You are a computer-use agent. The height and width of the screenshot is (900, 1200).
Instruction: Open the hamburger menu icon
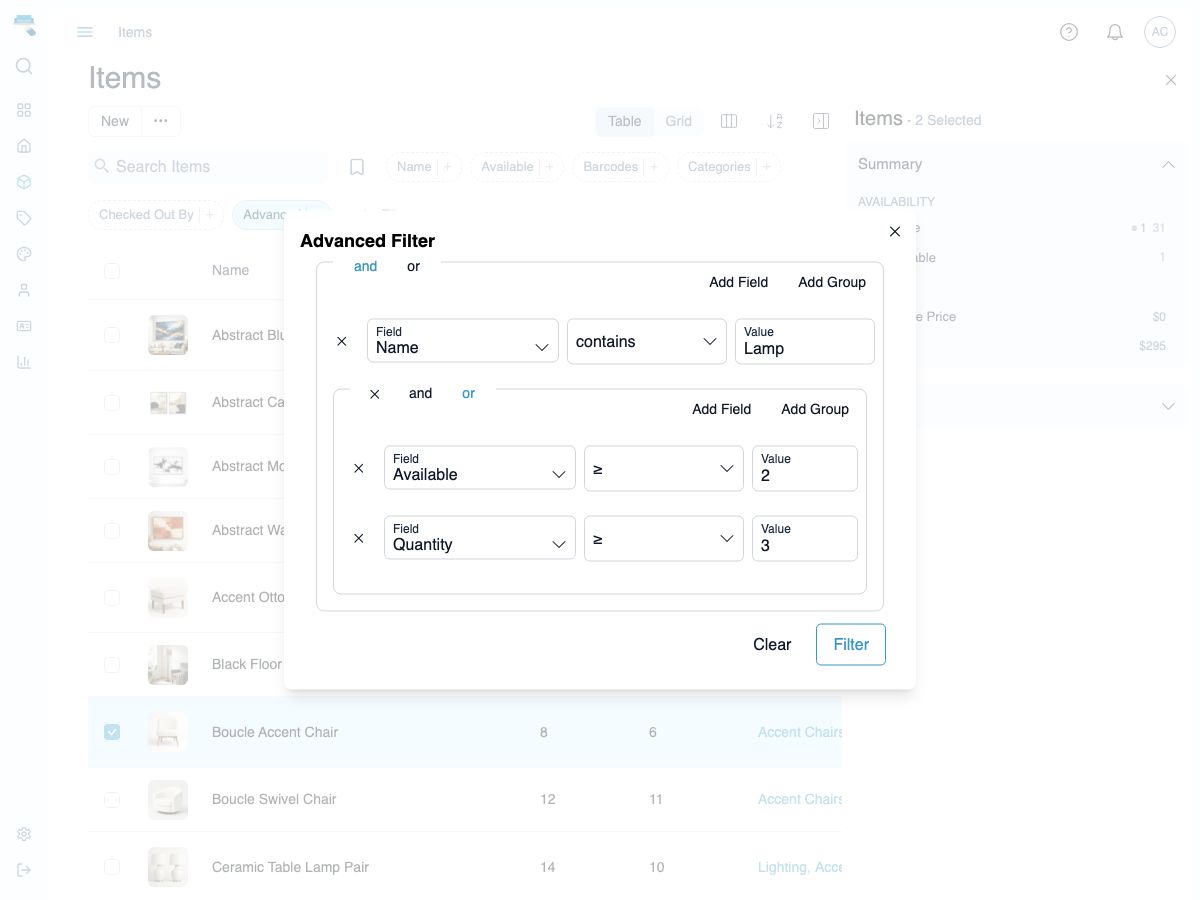(x=85, y=32)
